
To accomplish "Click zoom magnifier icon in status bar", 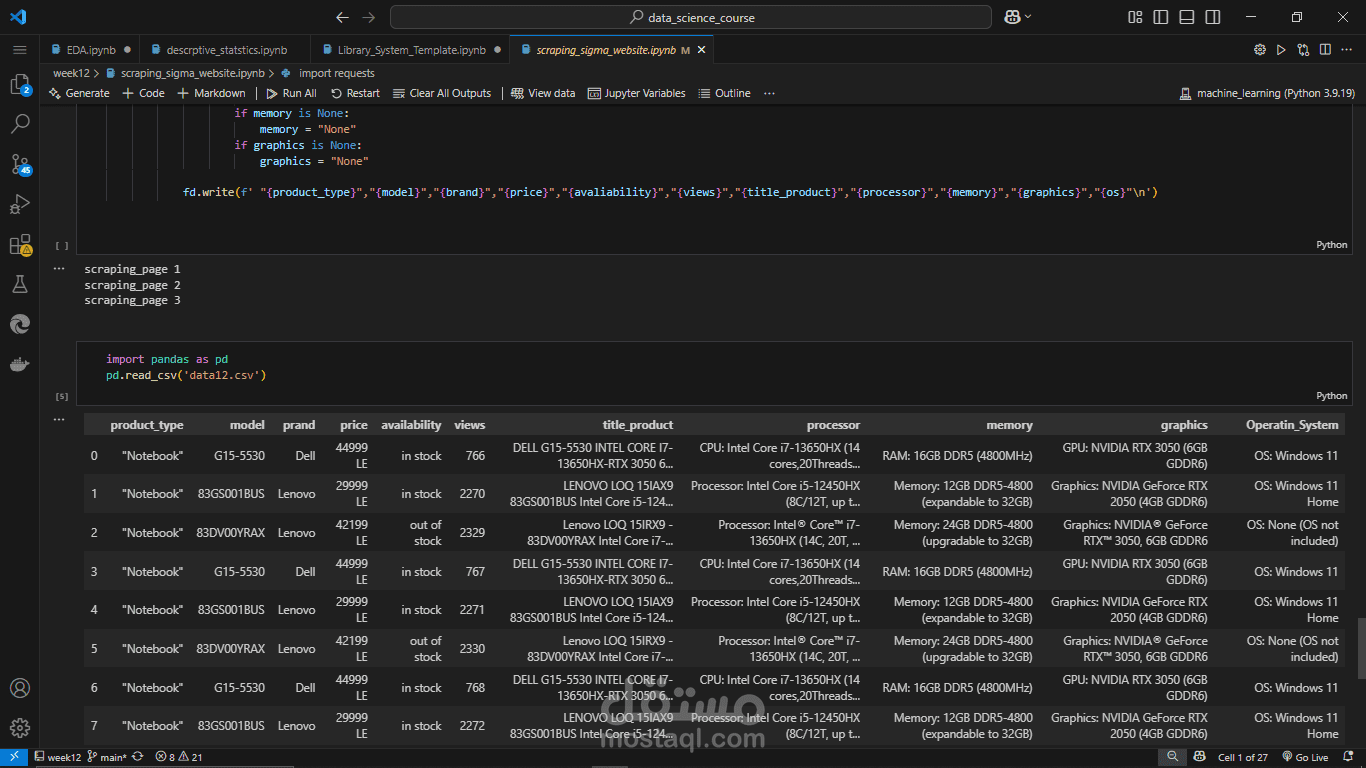I will [x=1172, y=757].
